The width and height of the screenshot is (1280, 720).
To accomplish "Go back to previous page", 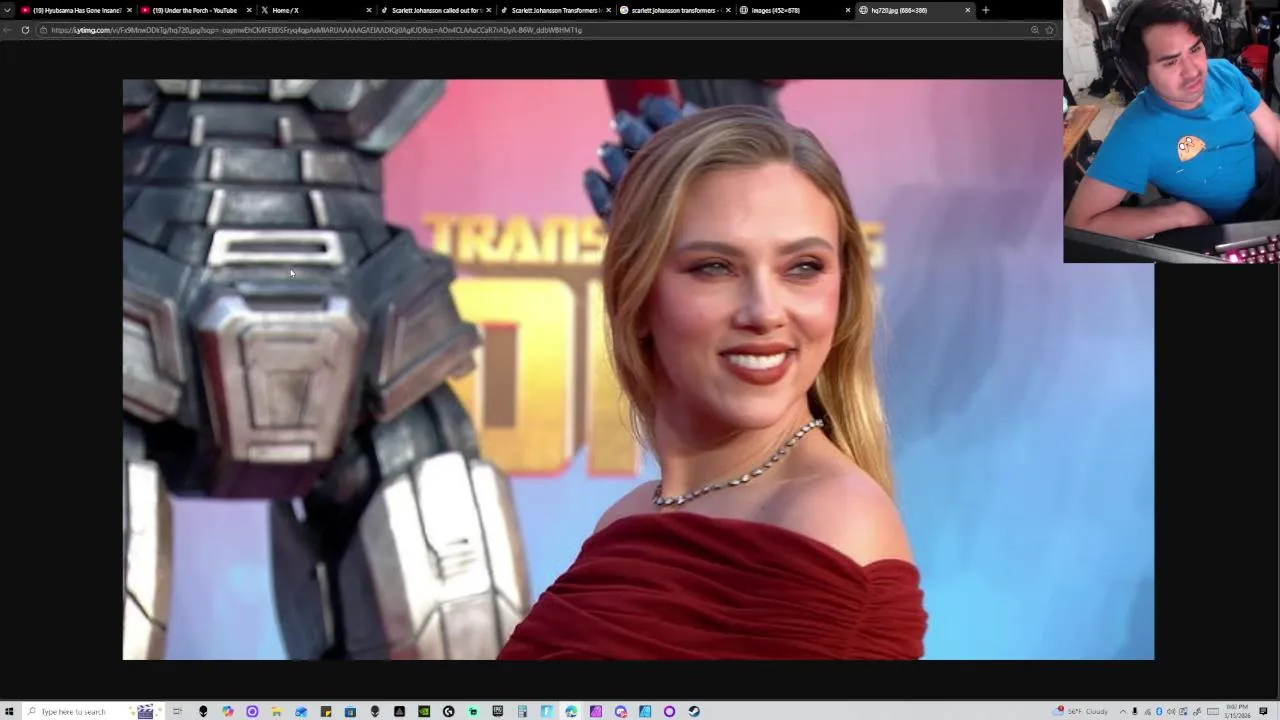I will coord(8,30).
